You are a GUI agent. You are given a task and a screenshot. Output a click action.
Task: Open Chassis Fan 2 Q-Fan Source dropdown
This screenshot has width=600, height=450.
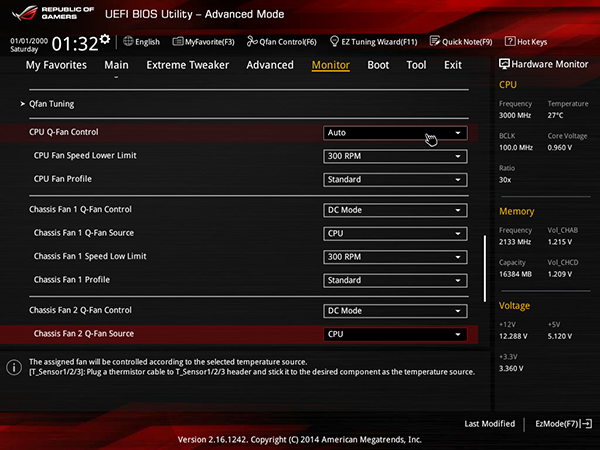click(x=395, y=334)
